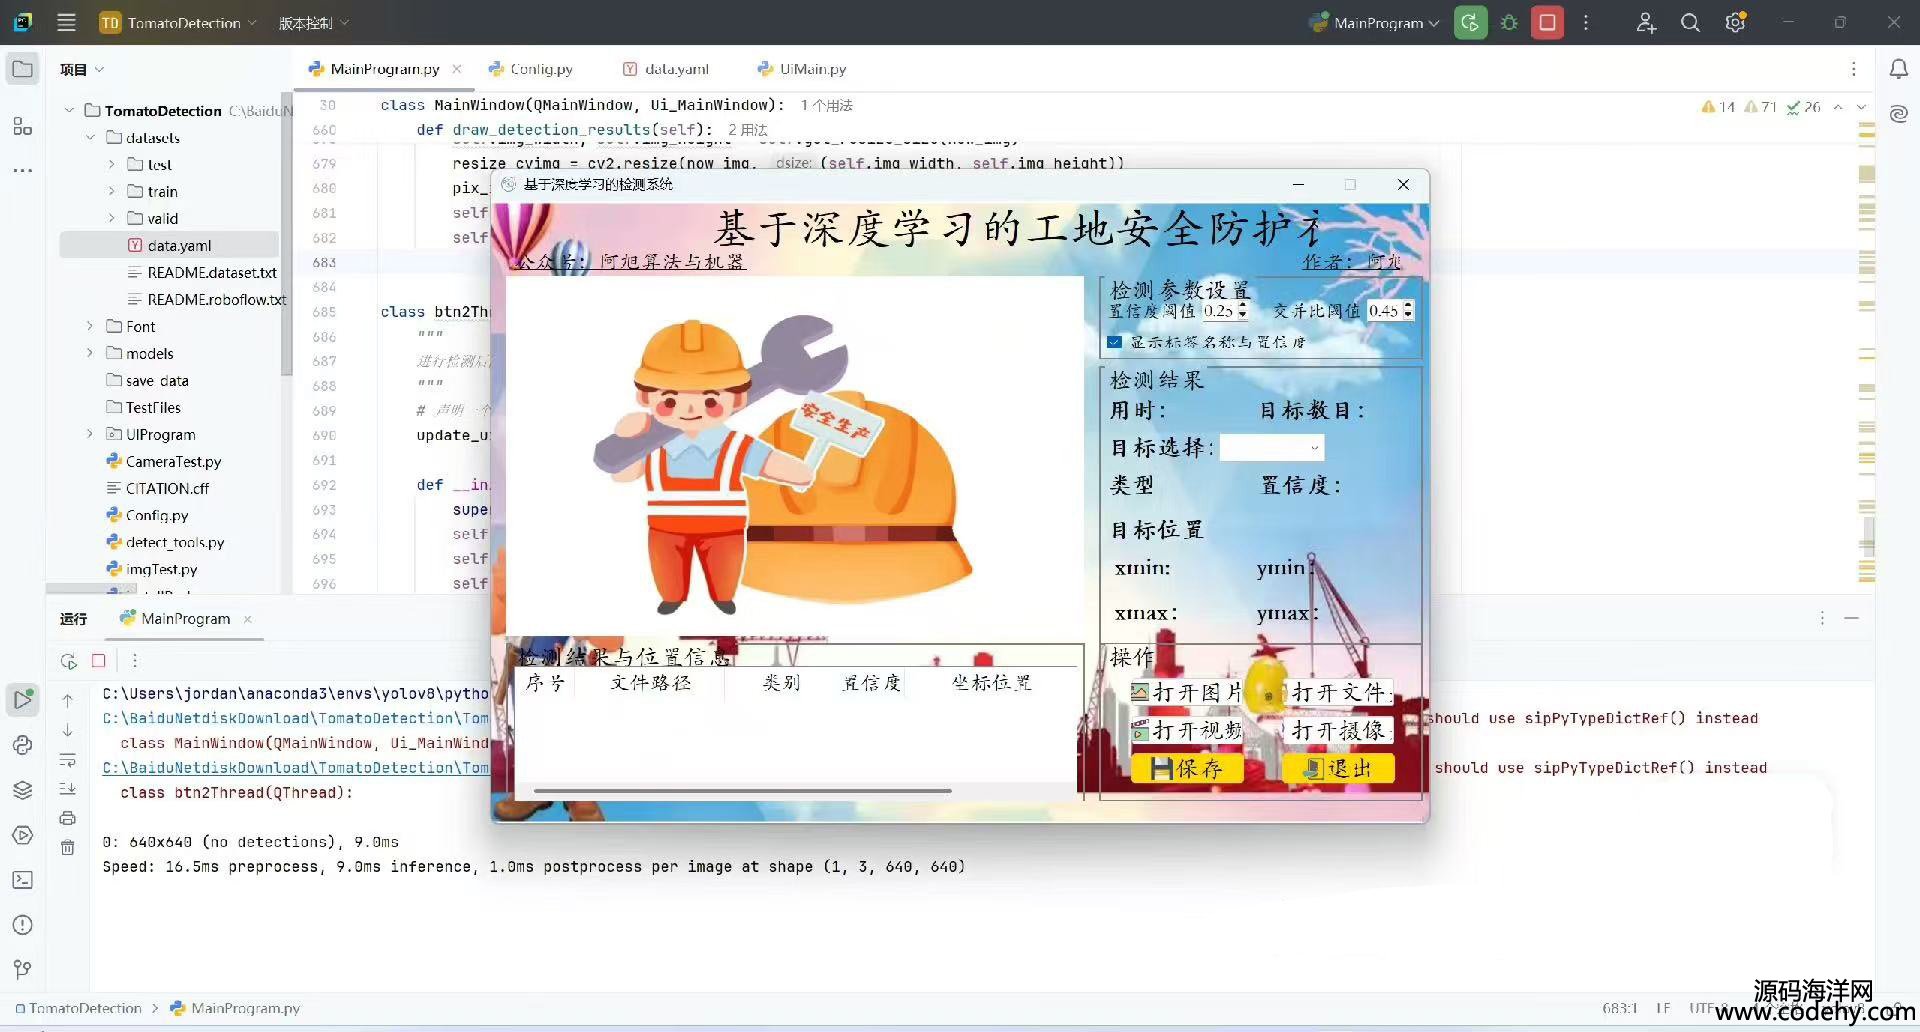Screen dimensions: 1920x1032
Task: Open the AI Assistant spiral icon
Action: click(1898, 113)
